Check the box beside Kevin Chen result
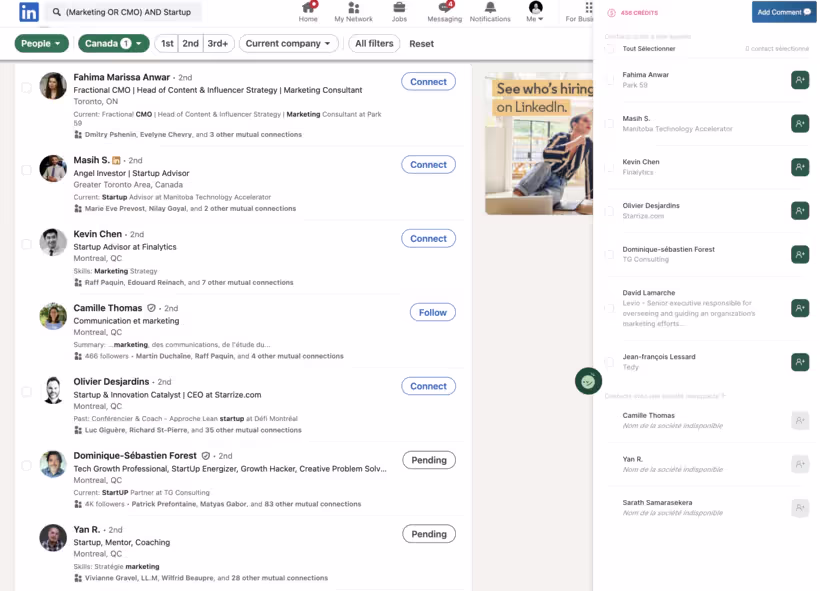 pos(26,244)
